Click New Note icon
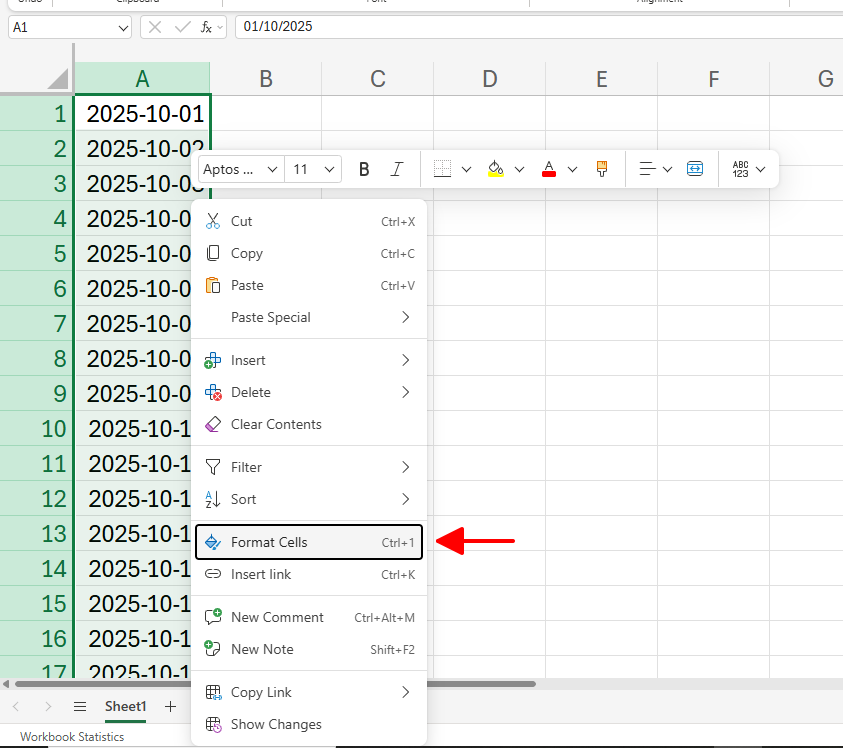This screenshot has width=843, height=748. (x=213, y=649)
